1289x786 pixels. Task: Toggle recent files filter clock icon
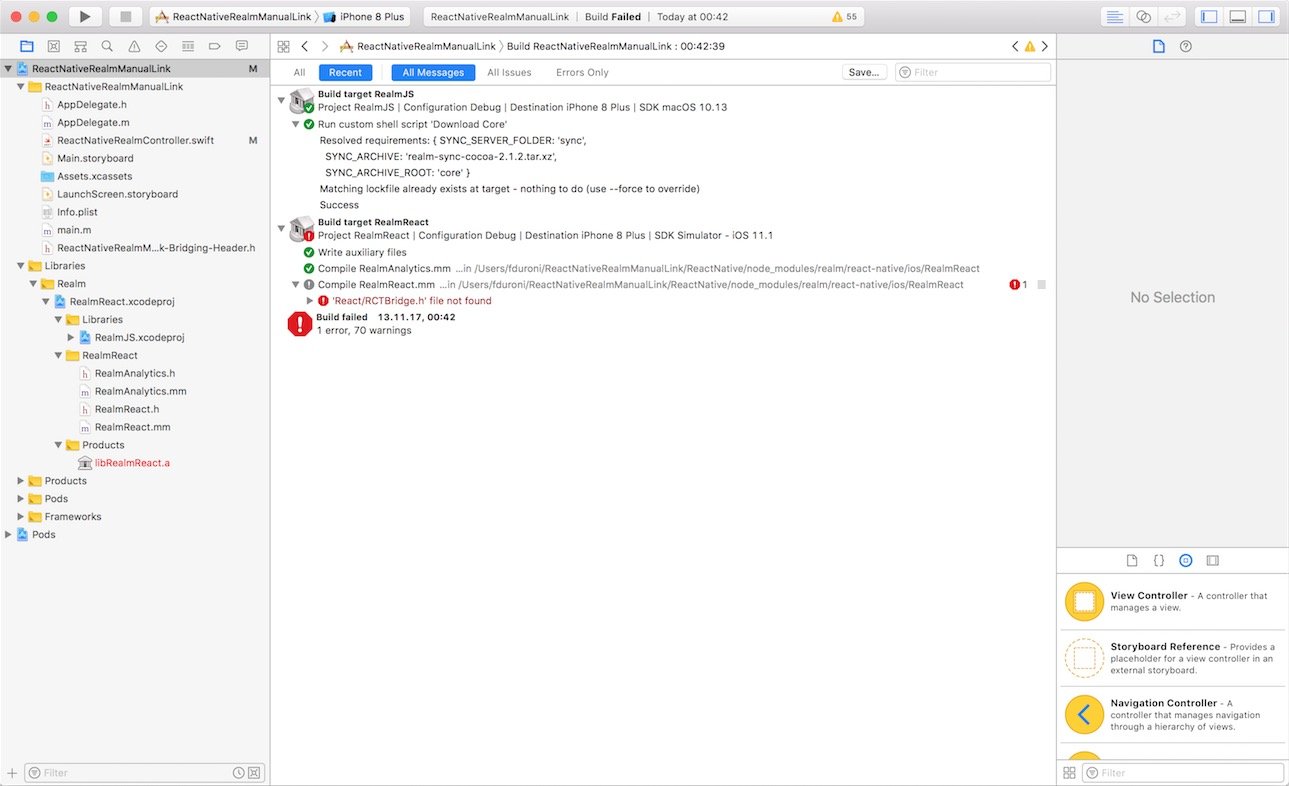(x=238, y=773)
